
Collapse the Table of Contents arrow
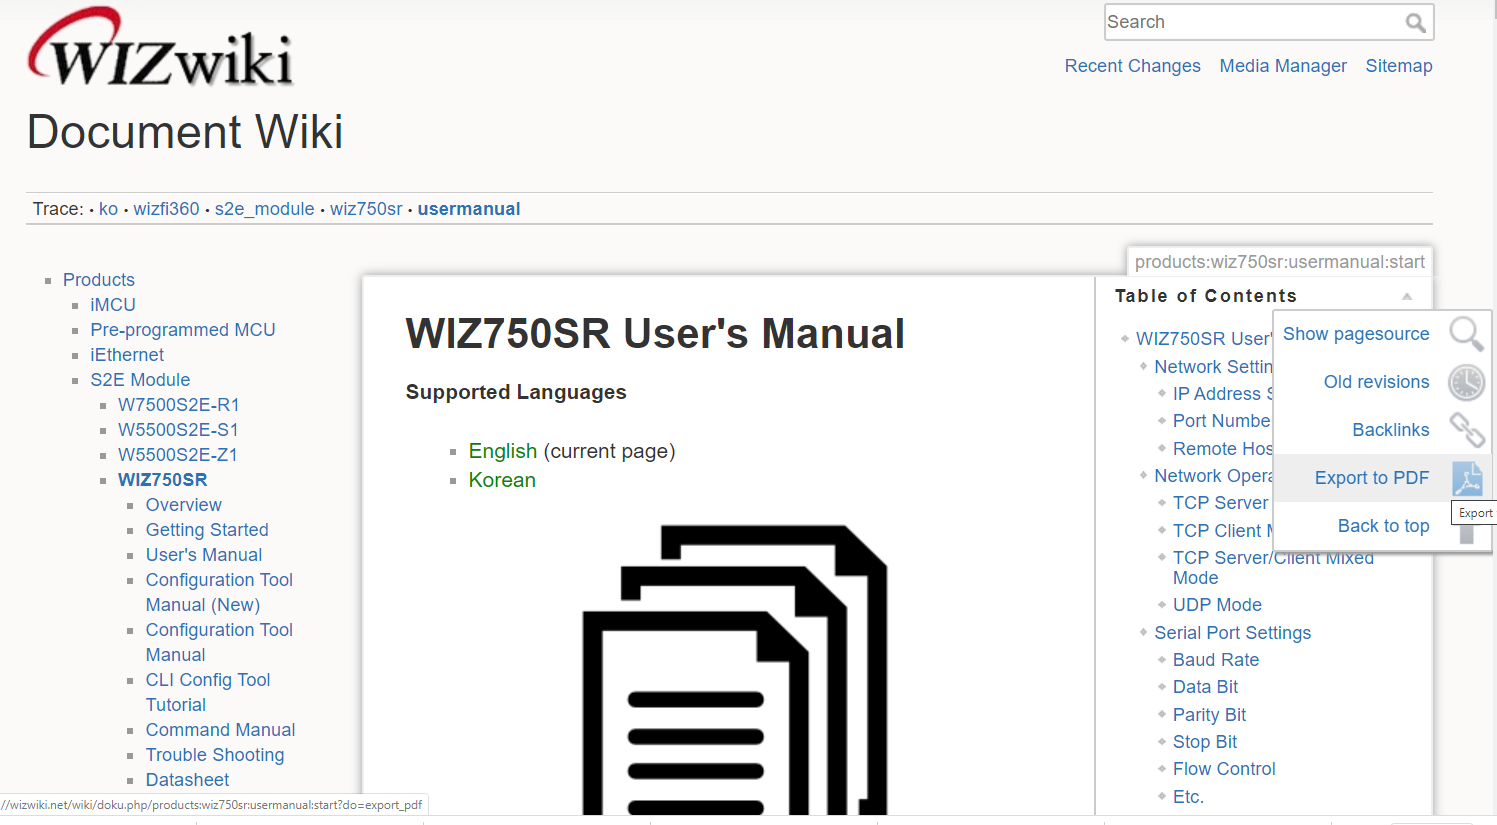(1407, 296)
